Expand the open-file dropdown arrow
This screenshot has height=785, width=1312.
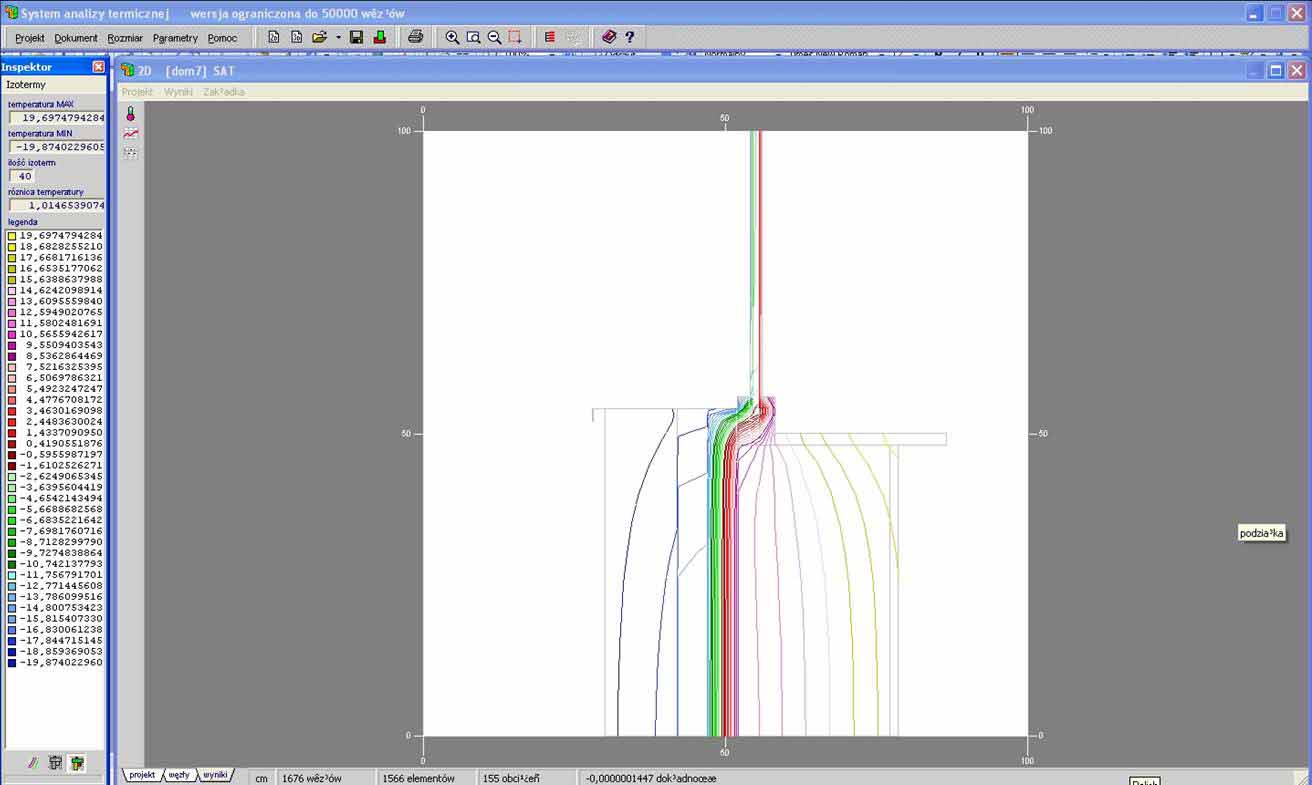(x=338, y=37)
